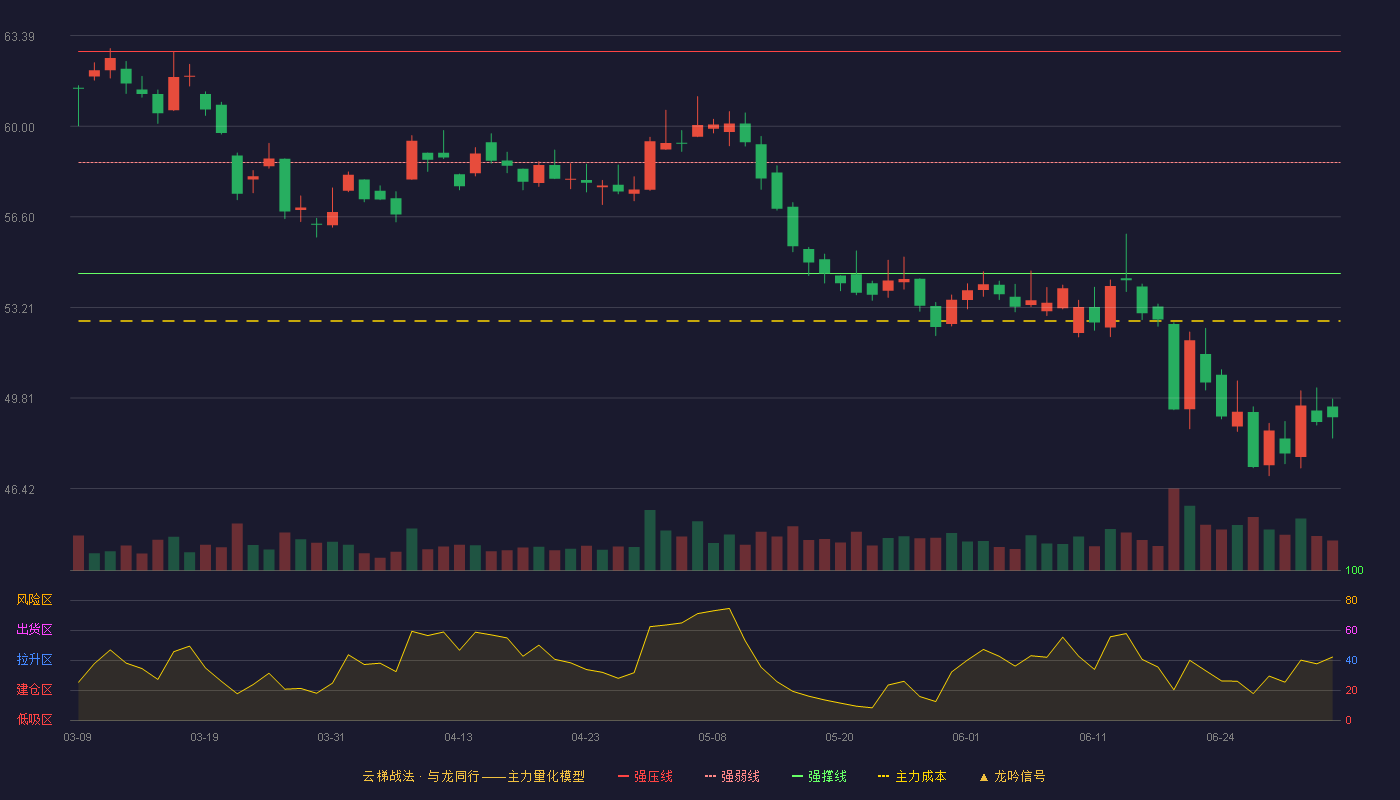The height and width of the screenshot is (800, 1400).
Task: Toggle the 强弱线 legend item
Action: pos(732,776)
